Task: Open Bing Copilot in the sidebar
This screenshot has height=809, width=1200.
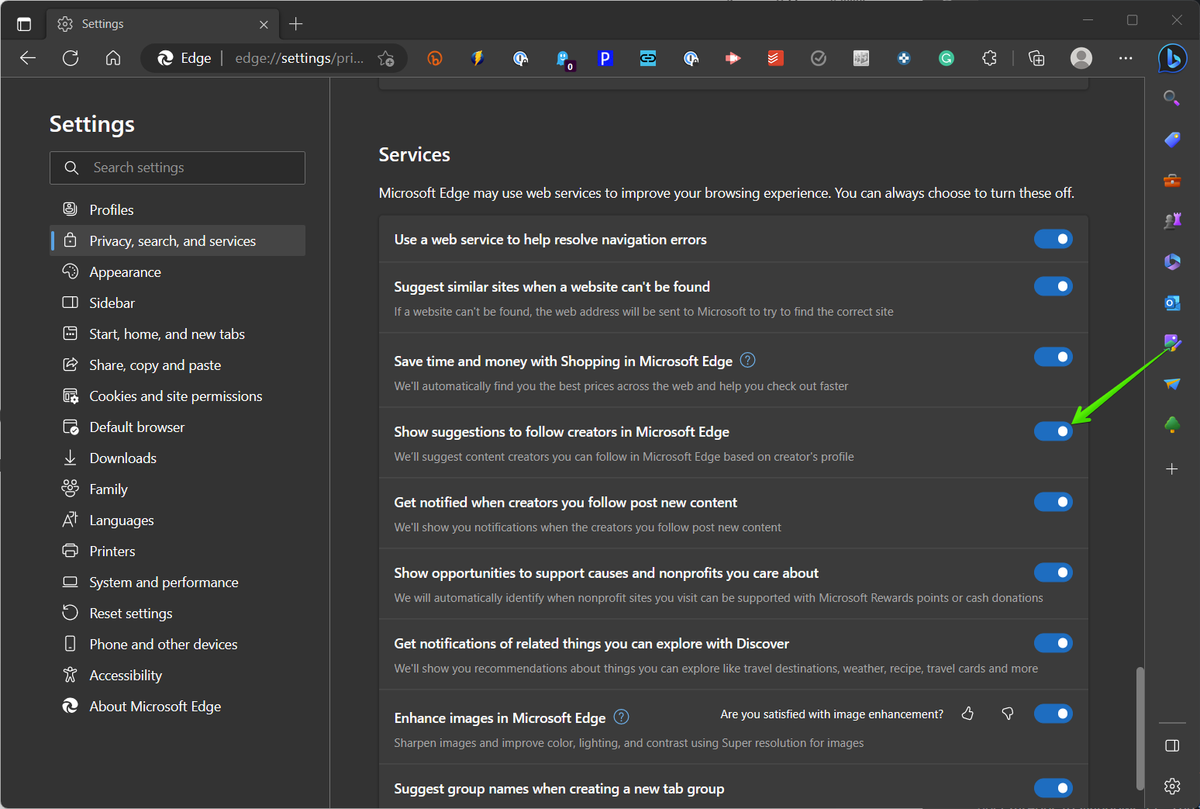Action: [1171, 59]
